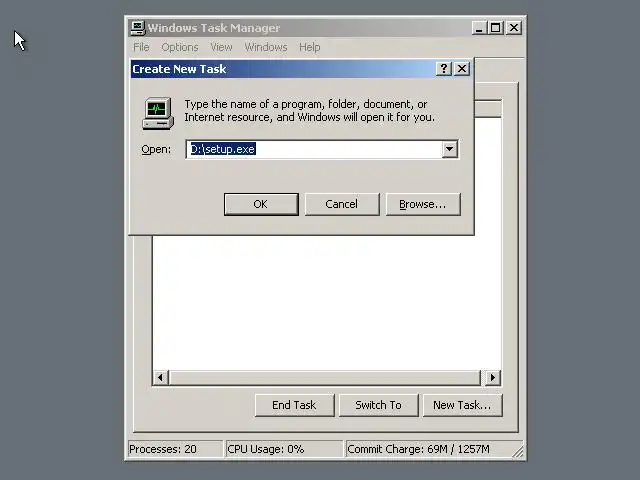Expand the Open combo box dropdown arrow
640x480 pixels.
(449, 149)
